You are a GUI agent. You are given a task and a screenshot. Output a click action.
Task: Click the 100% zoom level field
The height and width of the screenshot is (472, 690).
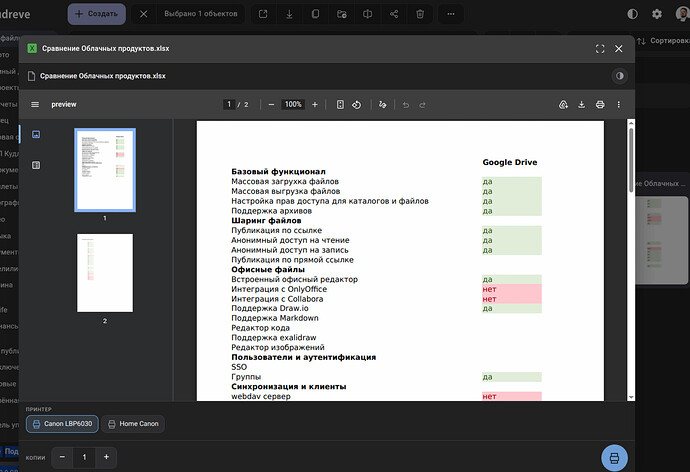(x=293, y=104)
